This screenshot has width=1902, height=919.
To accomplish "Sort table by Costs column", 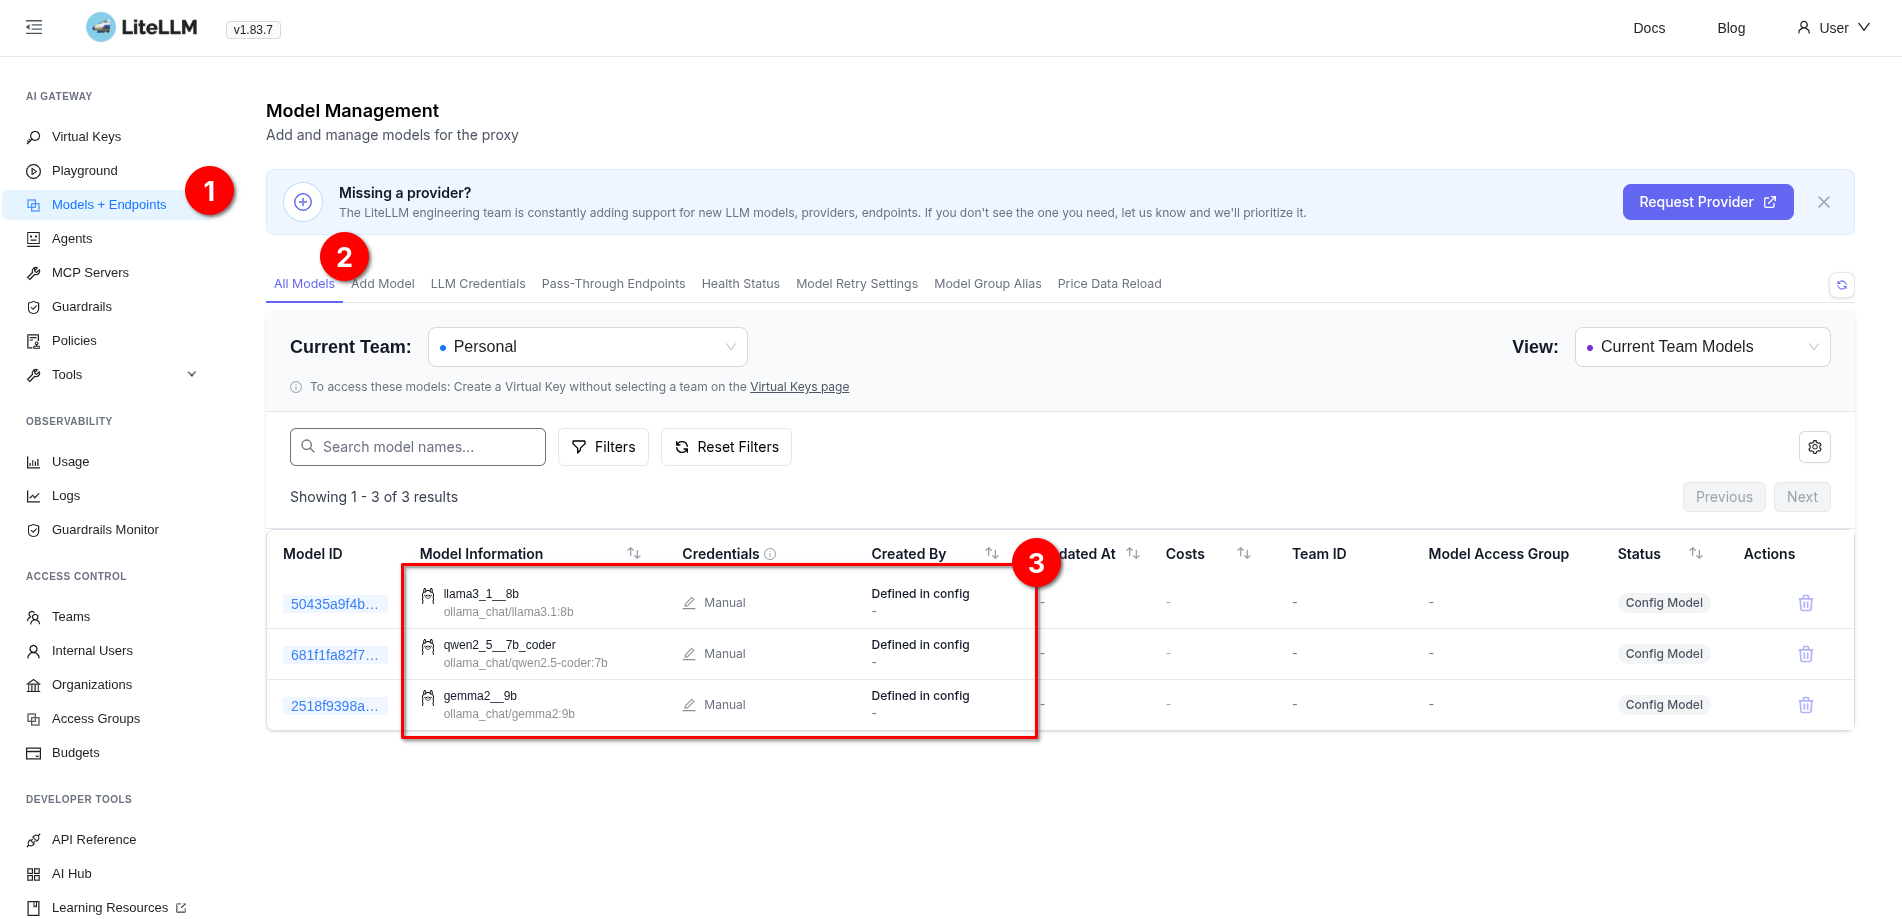I will click(x=1244, y=553).
